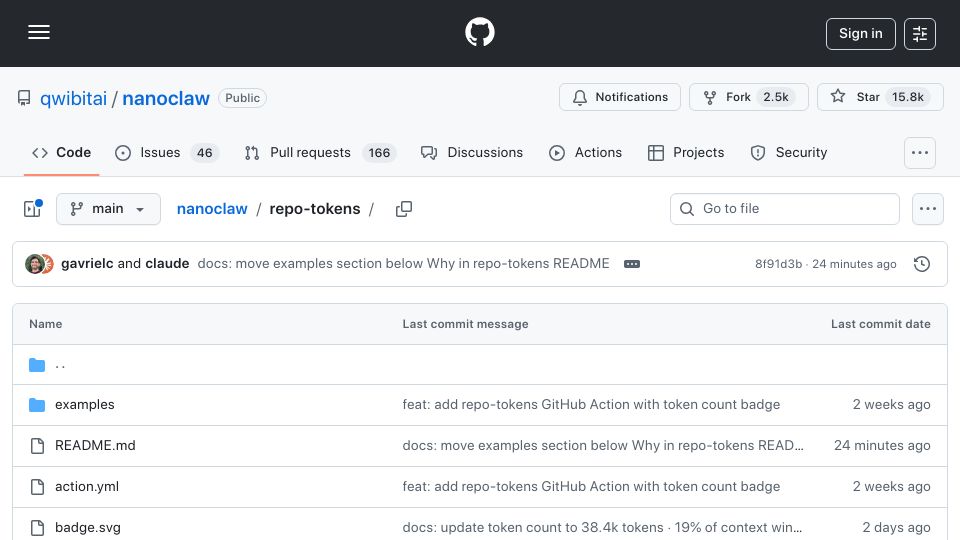960x540 pixels.
Task: Open the README.md file
Action: point(95,446)
